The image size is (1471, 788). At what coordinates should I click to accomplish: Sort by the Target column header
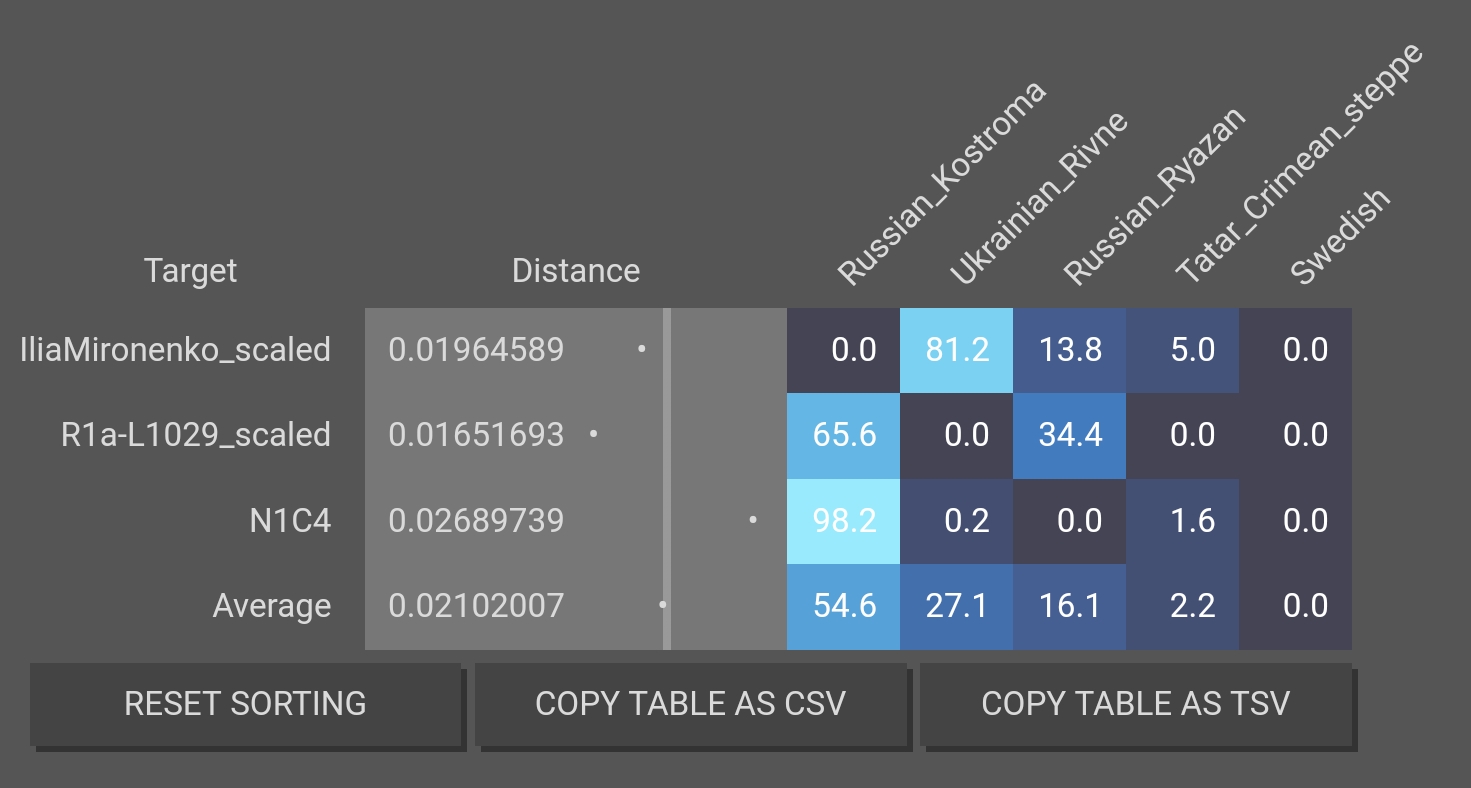click(190, 271)
